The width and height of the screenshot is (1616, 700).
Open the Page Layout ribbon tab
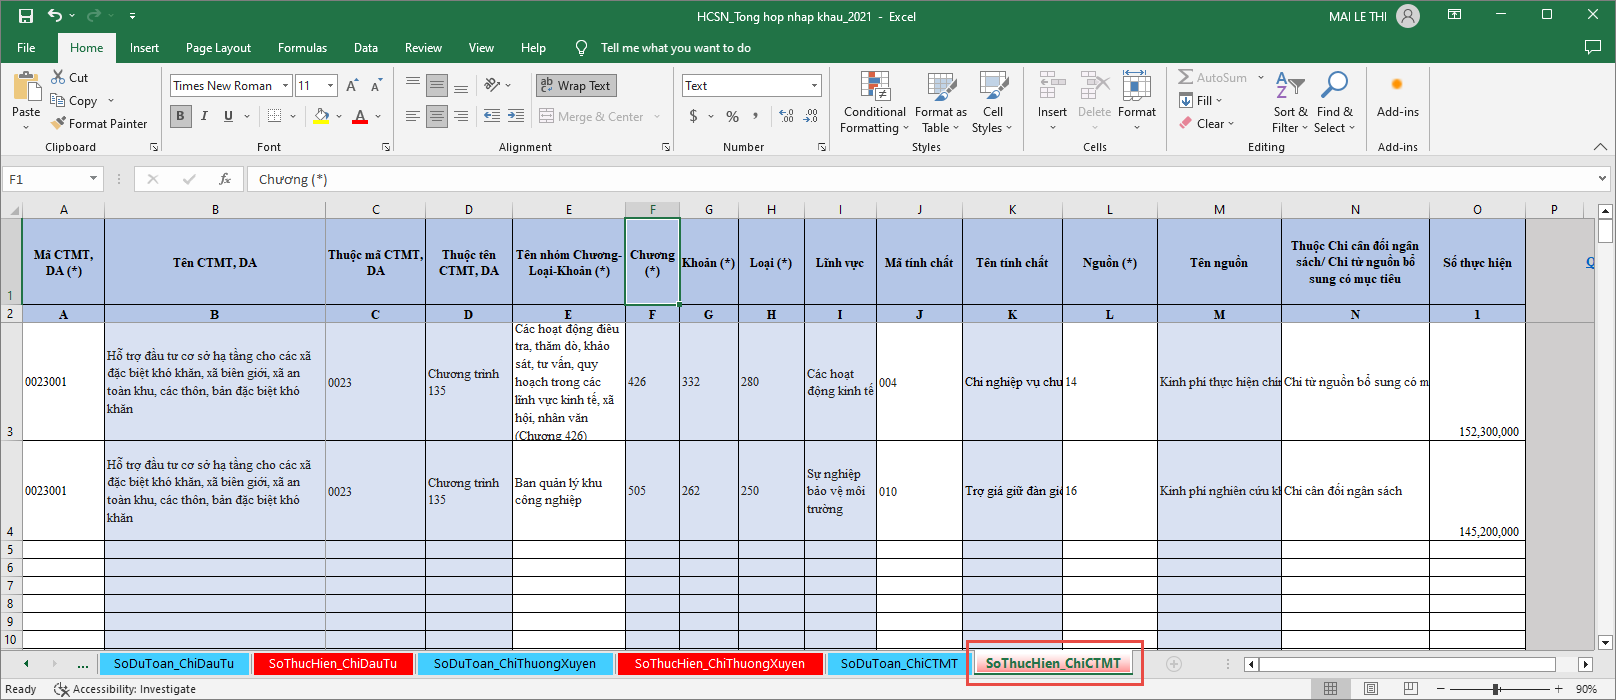(218, 48)
